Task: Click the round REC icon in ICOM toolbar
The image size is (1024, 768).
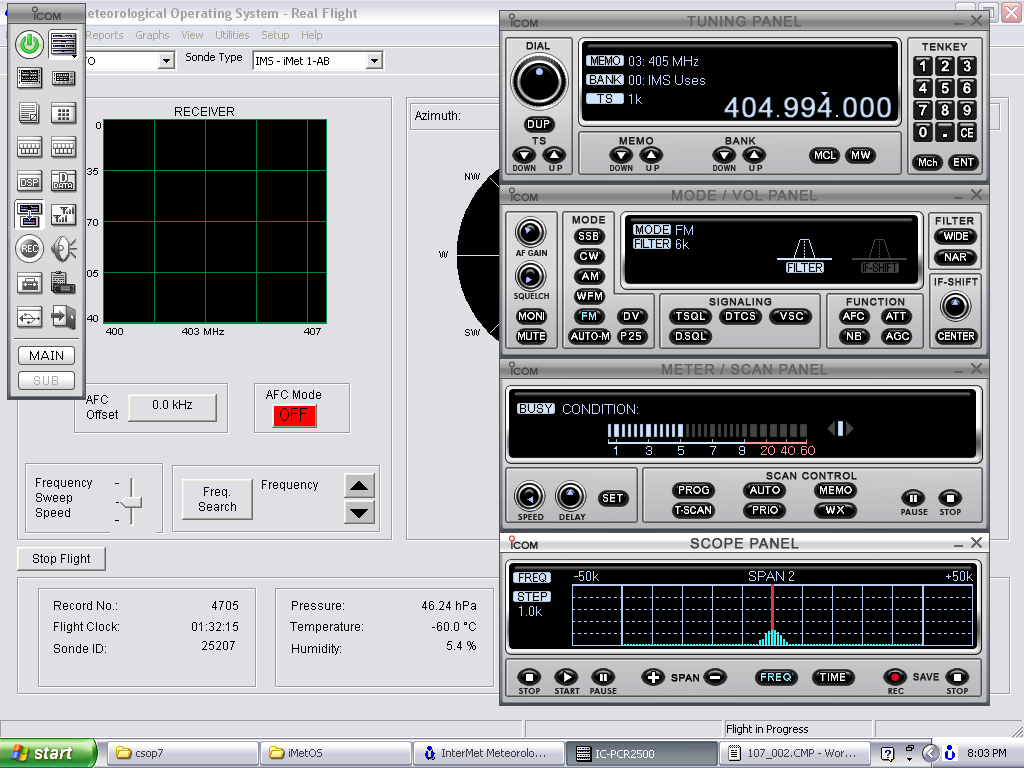Action: tap(29, 249)
